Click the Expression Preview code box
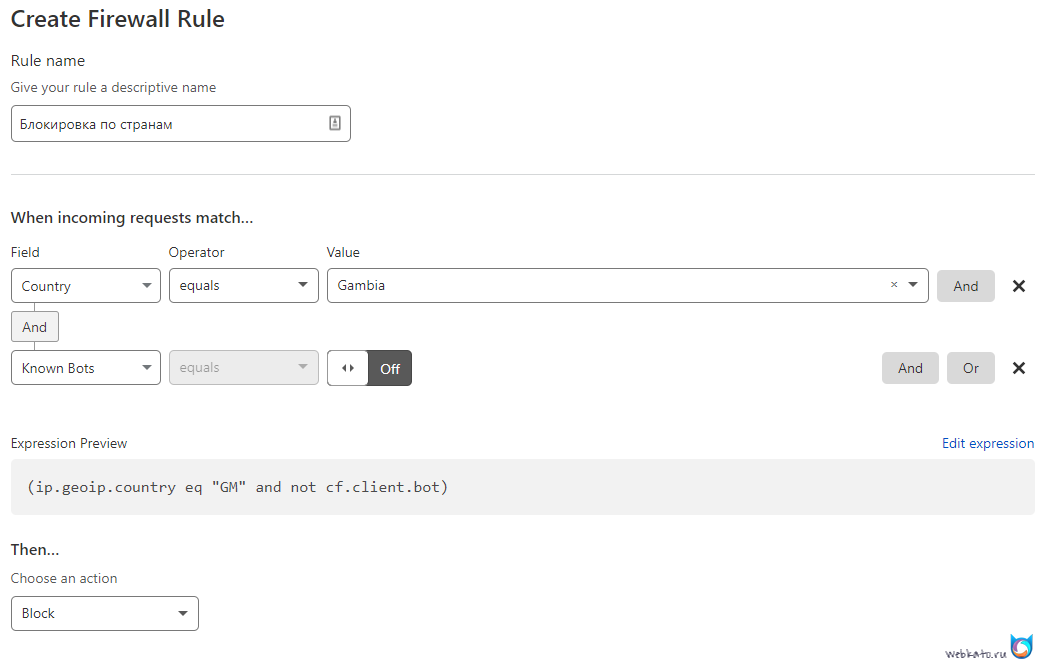Image resolution: width=1044 pixels, height=664 pixels. point(522,487)
